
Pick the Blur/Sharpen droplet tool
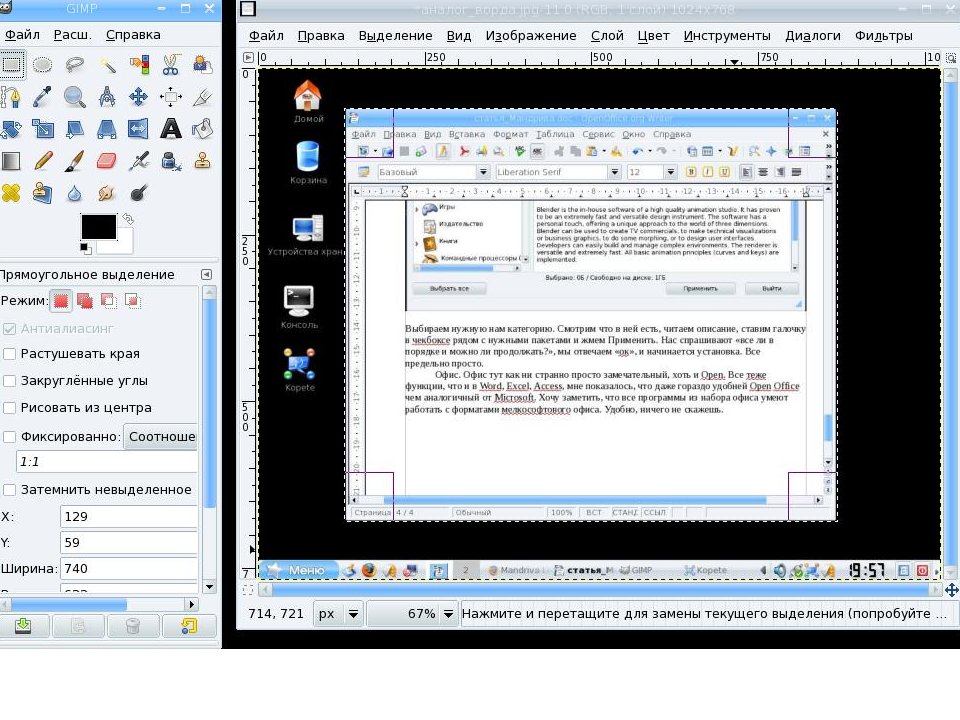pyautogui.click(x=75, y=193)
